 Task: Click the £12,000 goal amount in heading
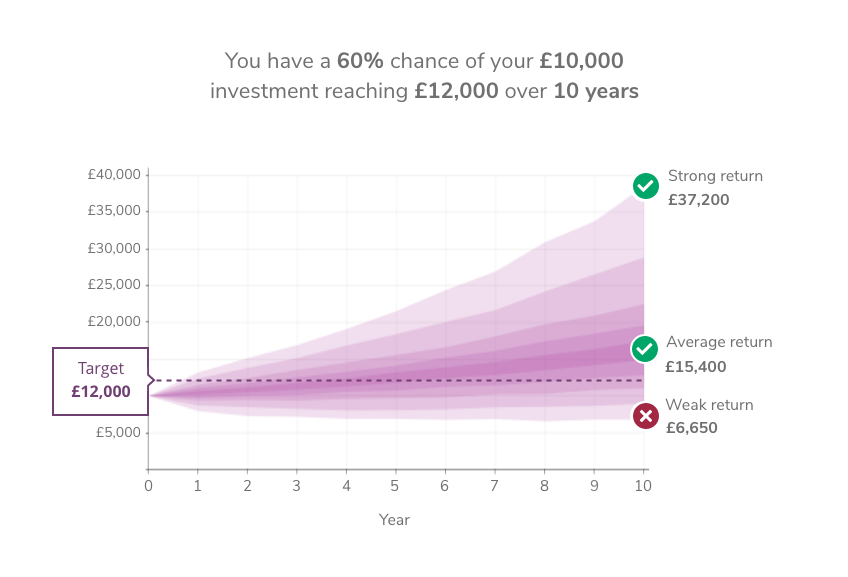pos(456,91)
